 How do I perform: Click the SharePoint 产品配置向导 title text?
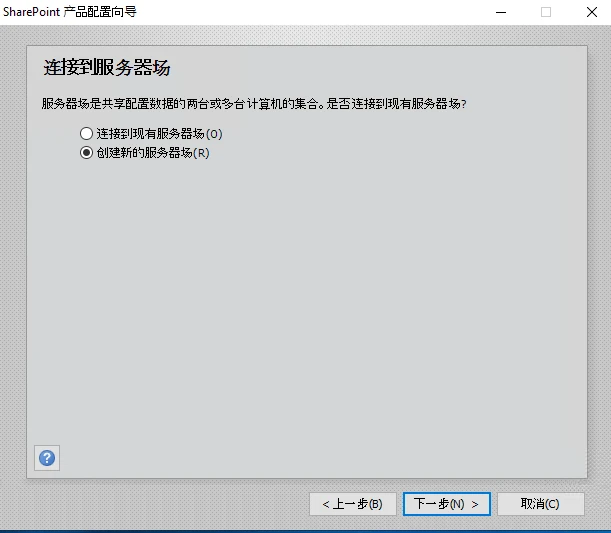tap(70, 12)
